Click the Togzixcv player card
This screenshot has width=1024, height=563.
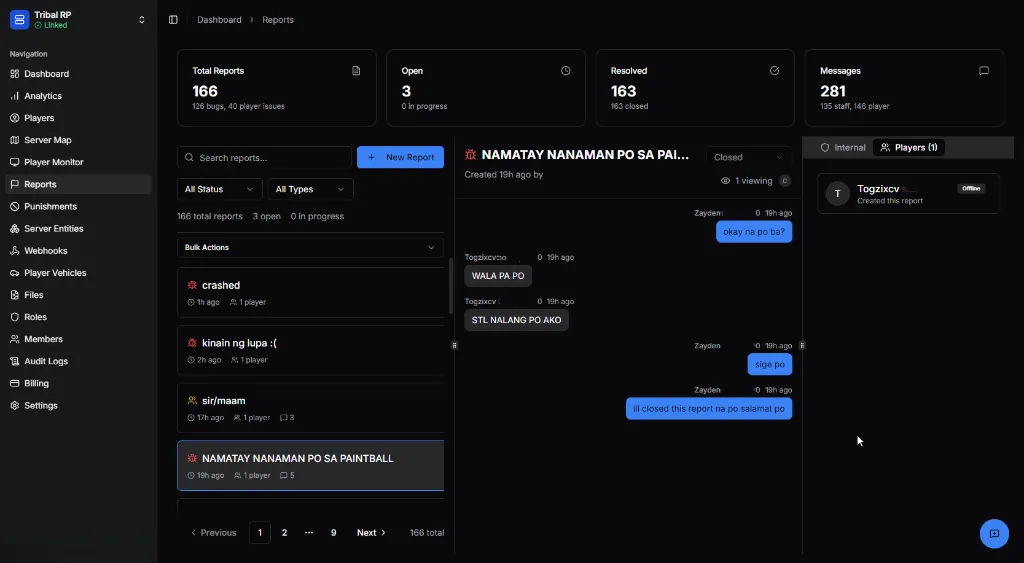[908, 193]
